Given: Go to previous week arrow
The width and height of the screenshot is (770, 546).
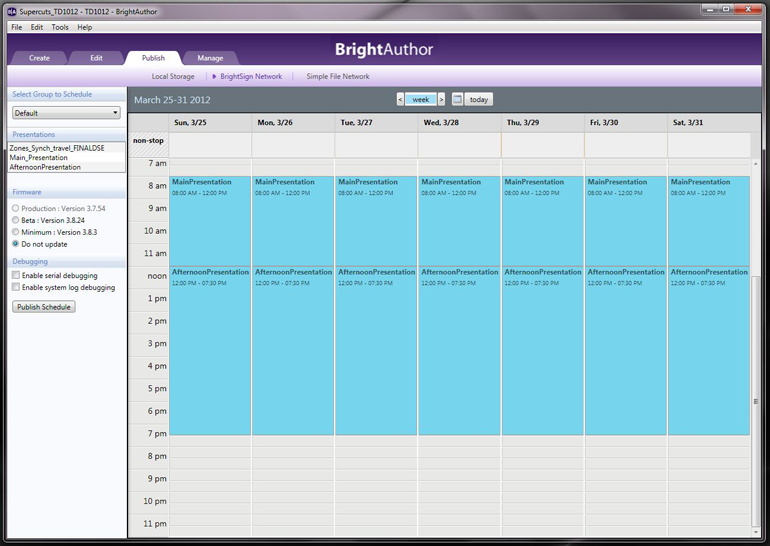Looking at the screenshot, I should pos(400,100).
